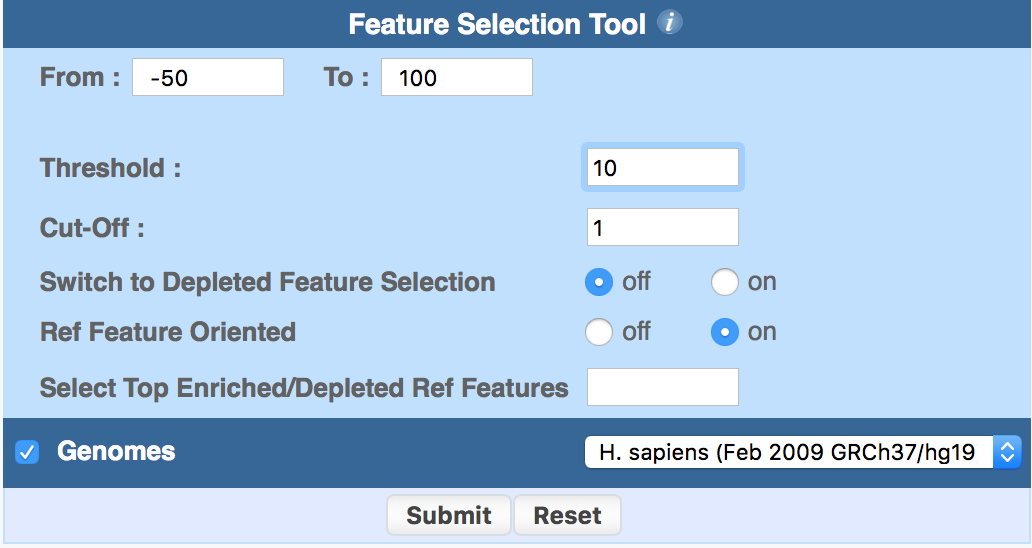Screen dimensions: 1032x548
Task: Click the From input field
Action: [208, 78]
